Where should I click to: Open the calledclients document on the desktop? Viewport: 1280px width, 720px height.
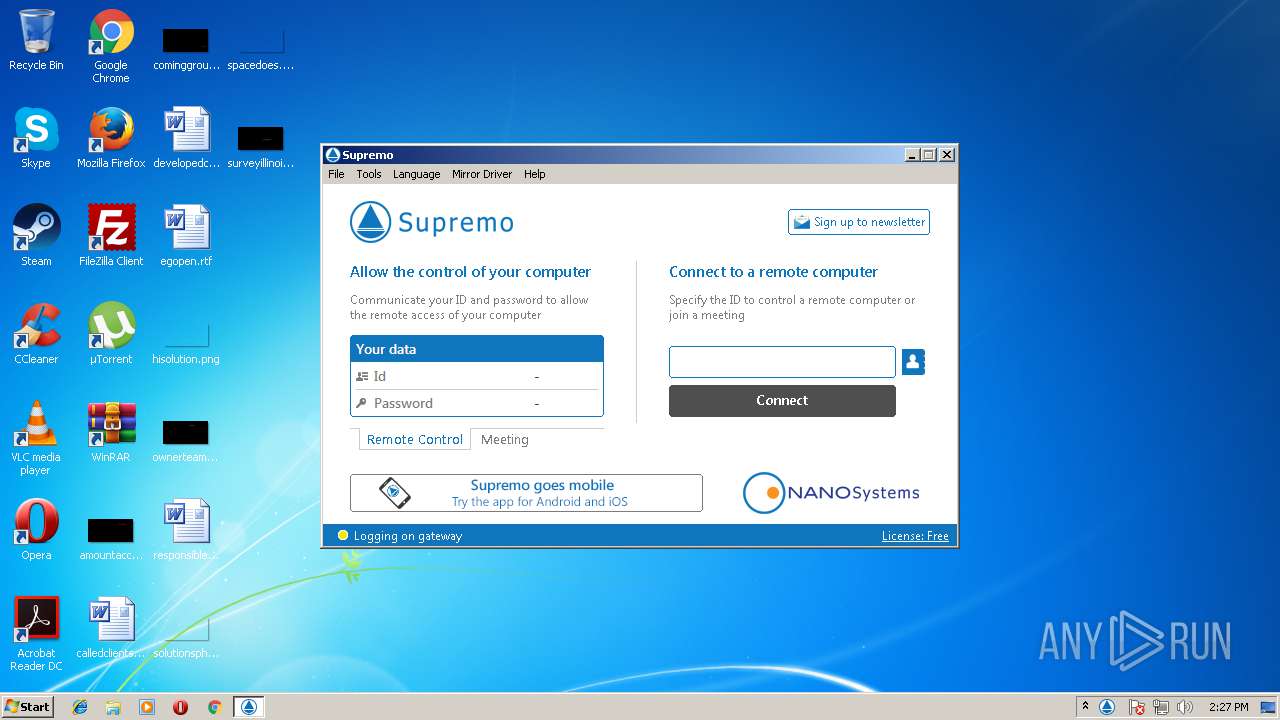tap(111, 628)
